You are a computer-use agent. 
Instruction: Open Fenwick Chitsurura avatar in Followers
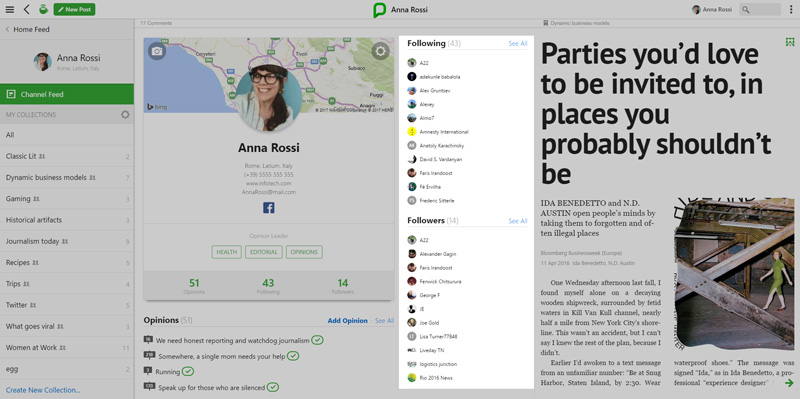[x=412, y=281]
